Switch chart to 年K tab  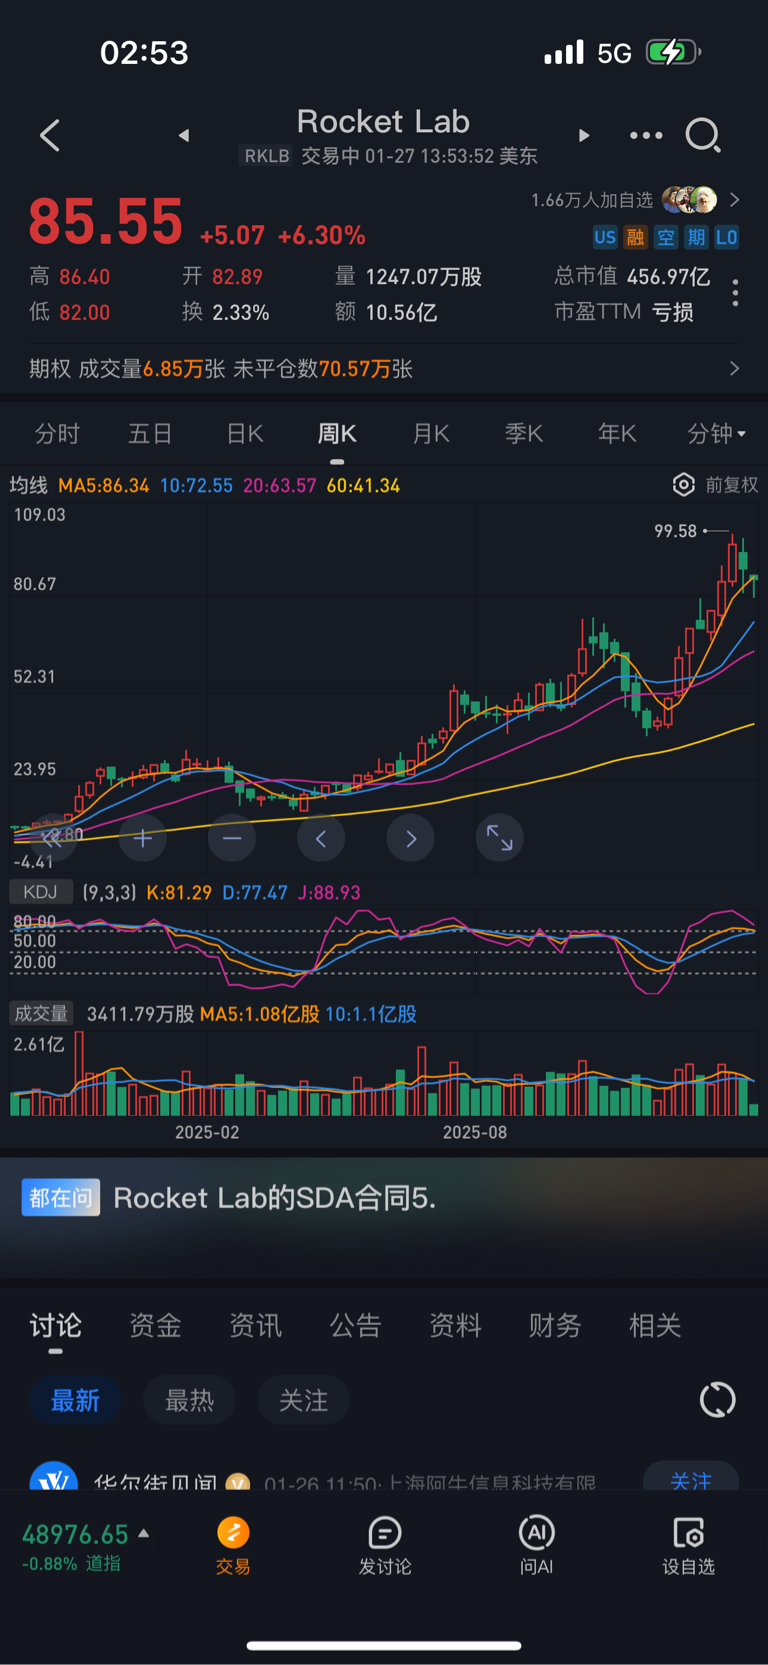(x=617, y=434)
